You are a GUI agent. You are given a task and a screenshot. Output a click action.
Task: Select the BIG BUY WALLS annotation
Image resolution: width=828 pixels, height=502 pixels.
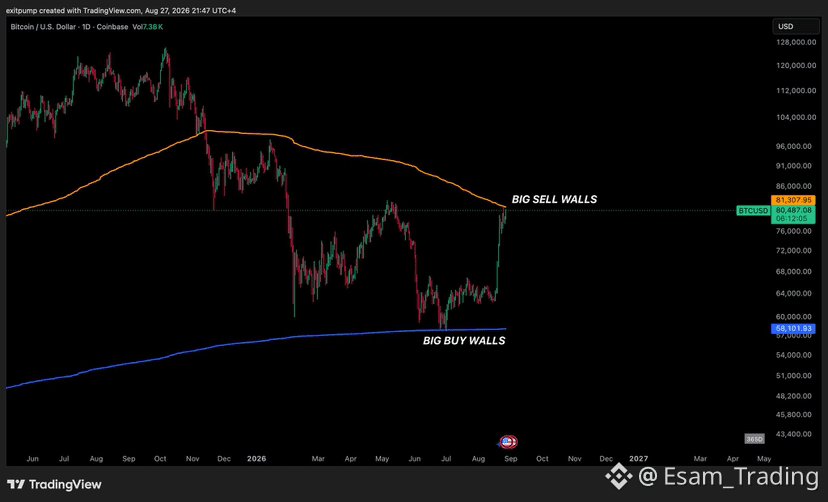click(x=464, y=340)
